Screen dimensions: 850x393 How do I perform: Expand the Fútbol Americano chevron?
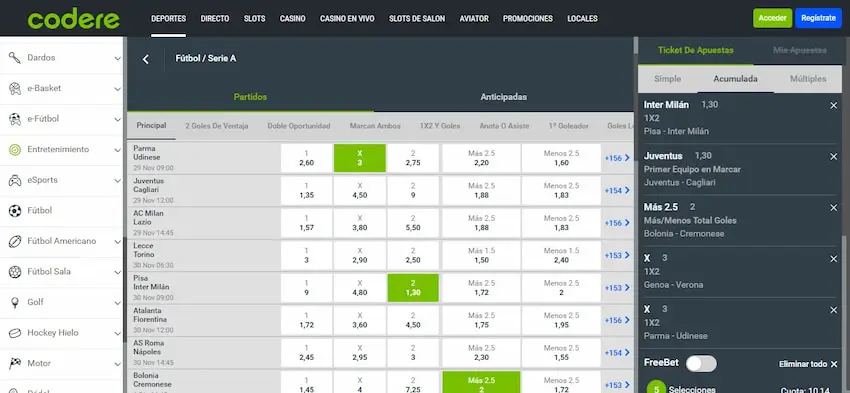(118, 241)
